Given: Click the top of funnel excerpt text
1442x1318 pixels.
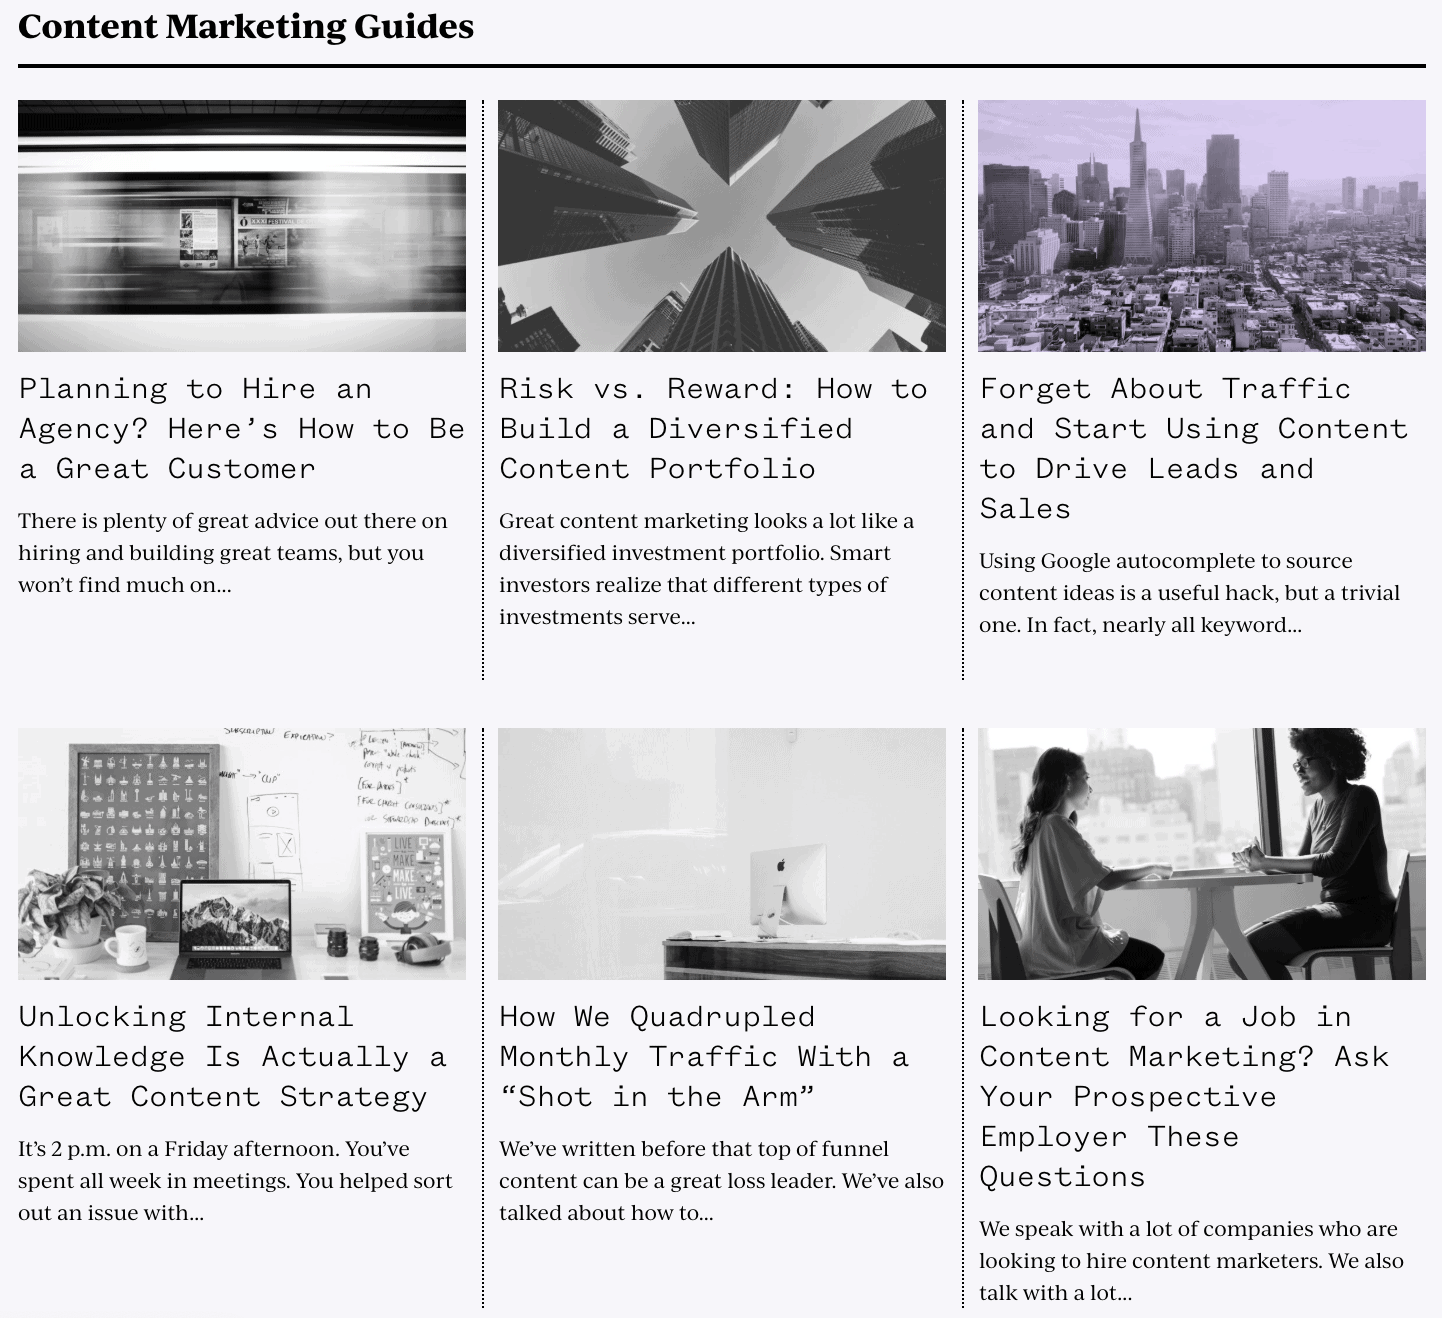Looking at the screenshot, I should [x=721, y=1180].
